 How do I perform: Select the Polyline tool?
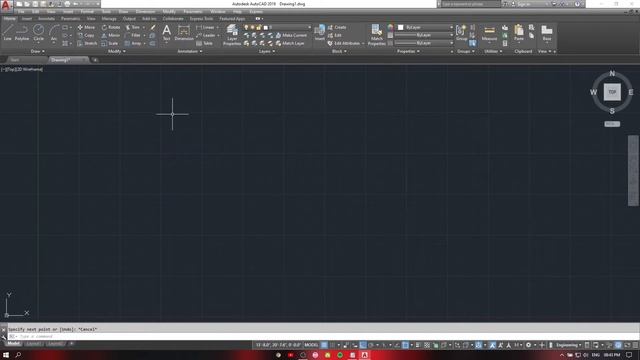pos(22,32)
